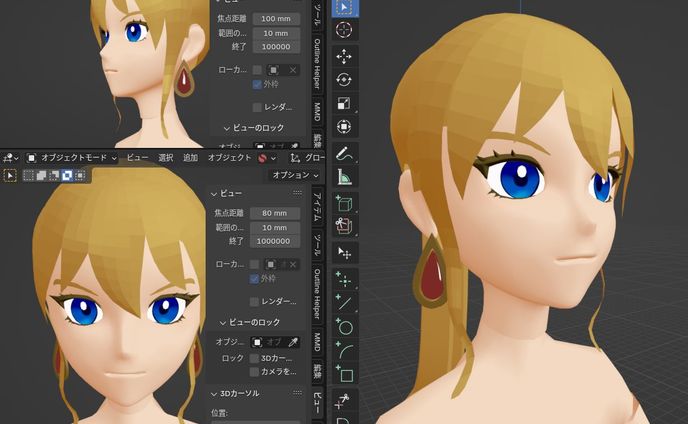The height and width of the screenshot is (424, 688).
Task: Adjust the 100 mm focal length field
Action: click(x=276, y=19)
